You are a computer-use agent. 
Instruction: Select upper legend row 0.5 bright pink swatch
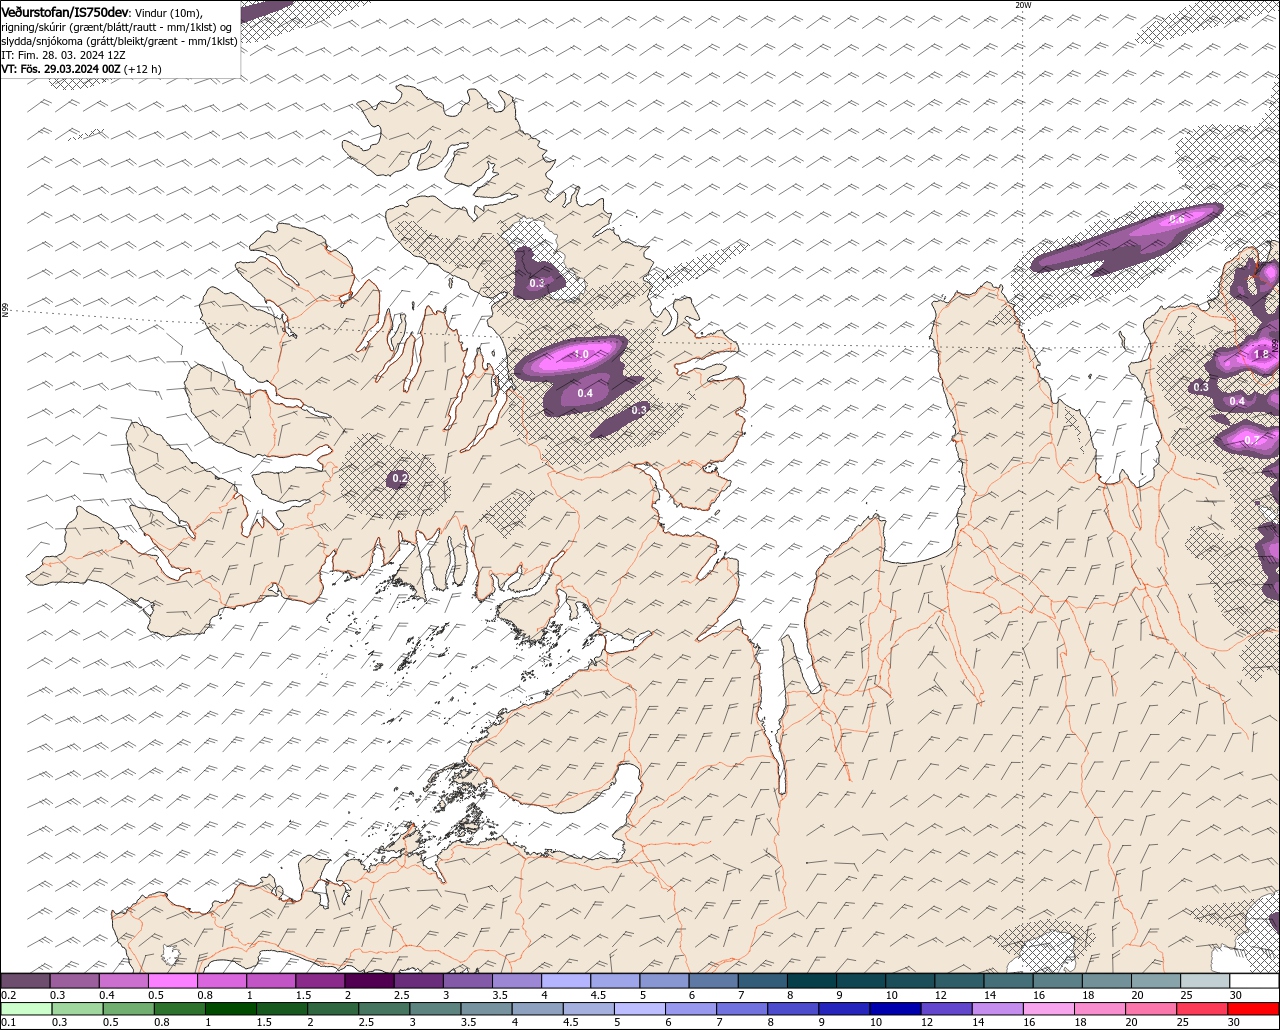[173, 981]
